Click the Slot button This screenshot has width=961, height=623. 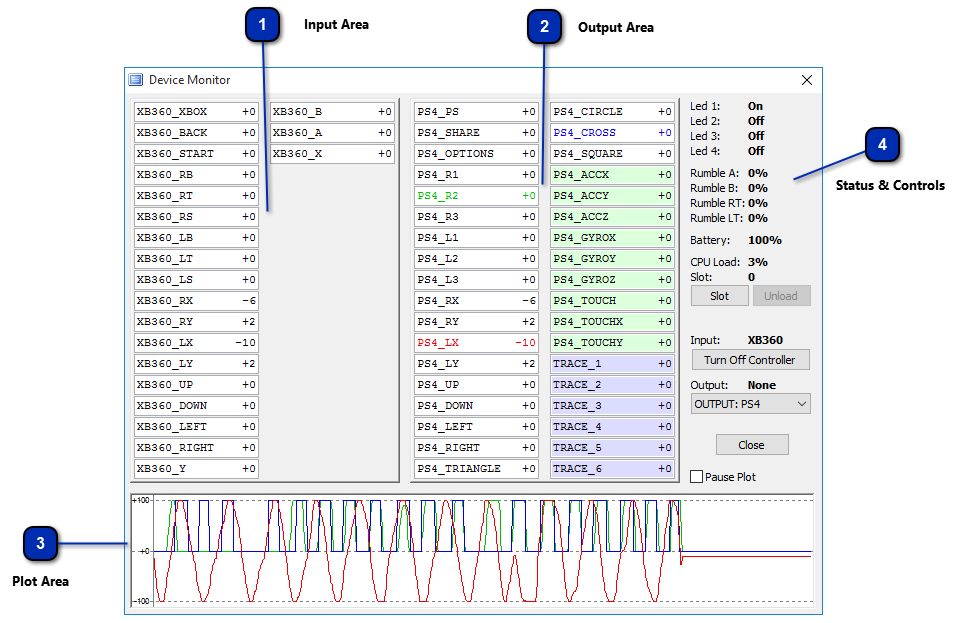(720, 296)
